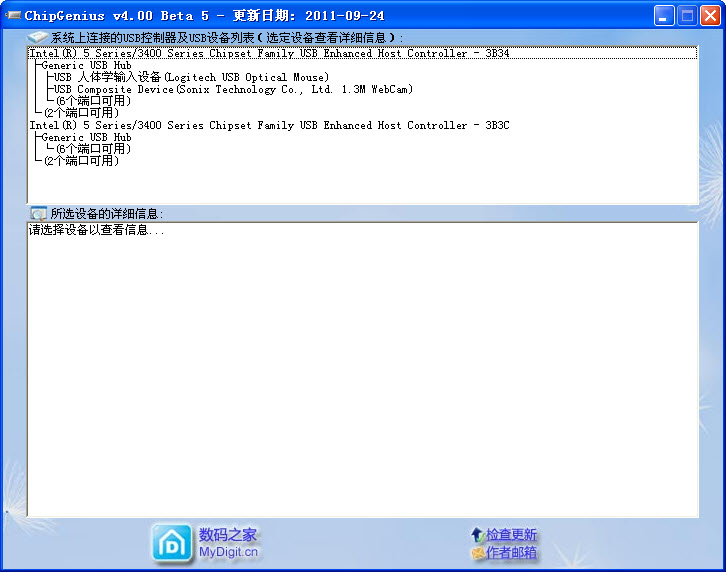
Task: Click the 检查更新 link
Action: coord(511,535)
